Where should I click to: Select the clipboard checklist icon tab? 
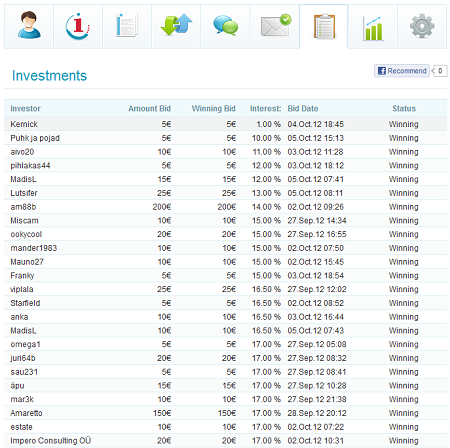point(324,26)
